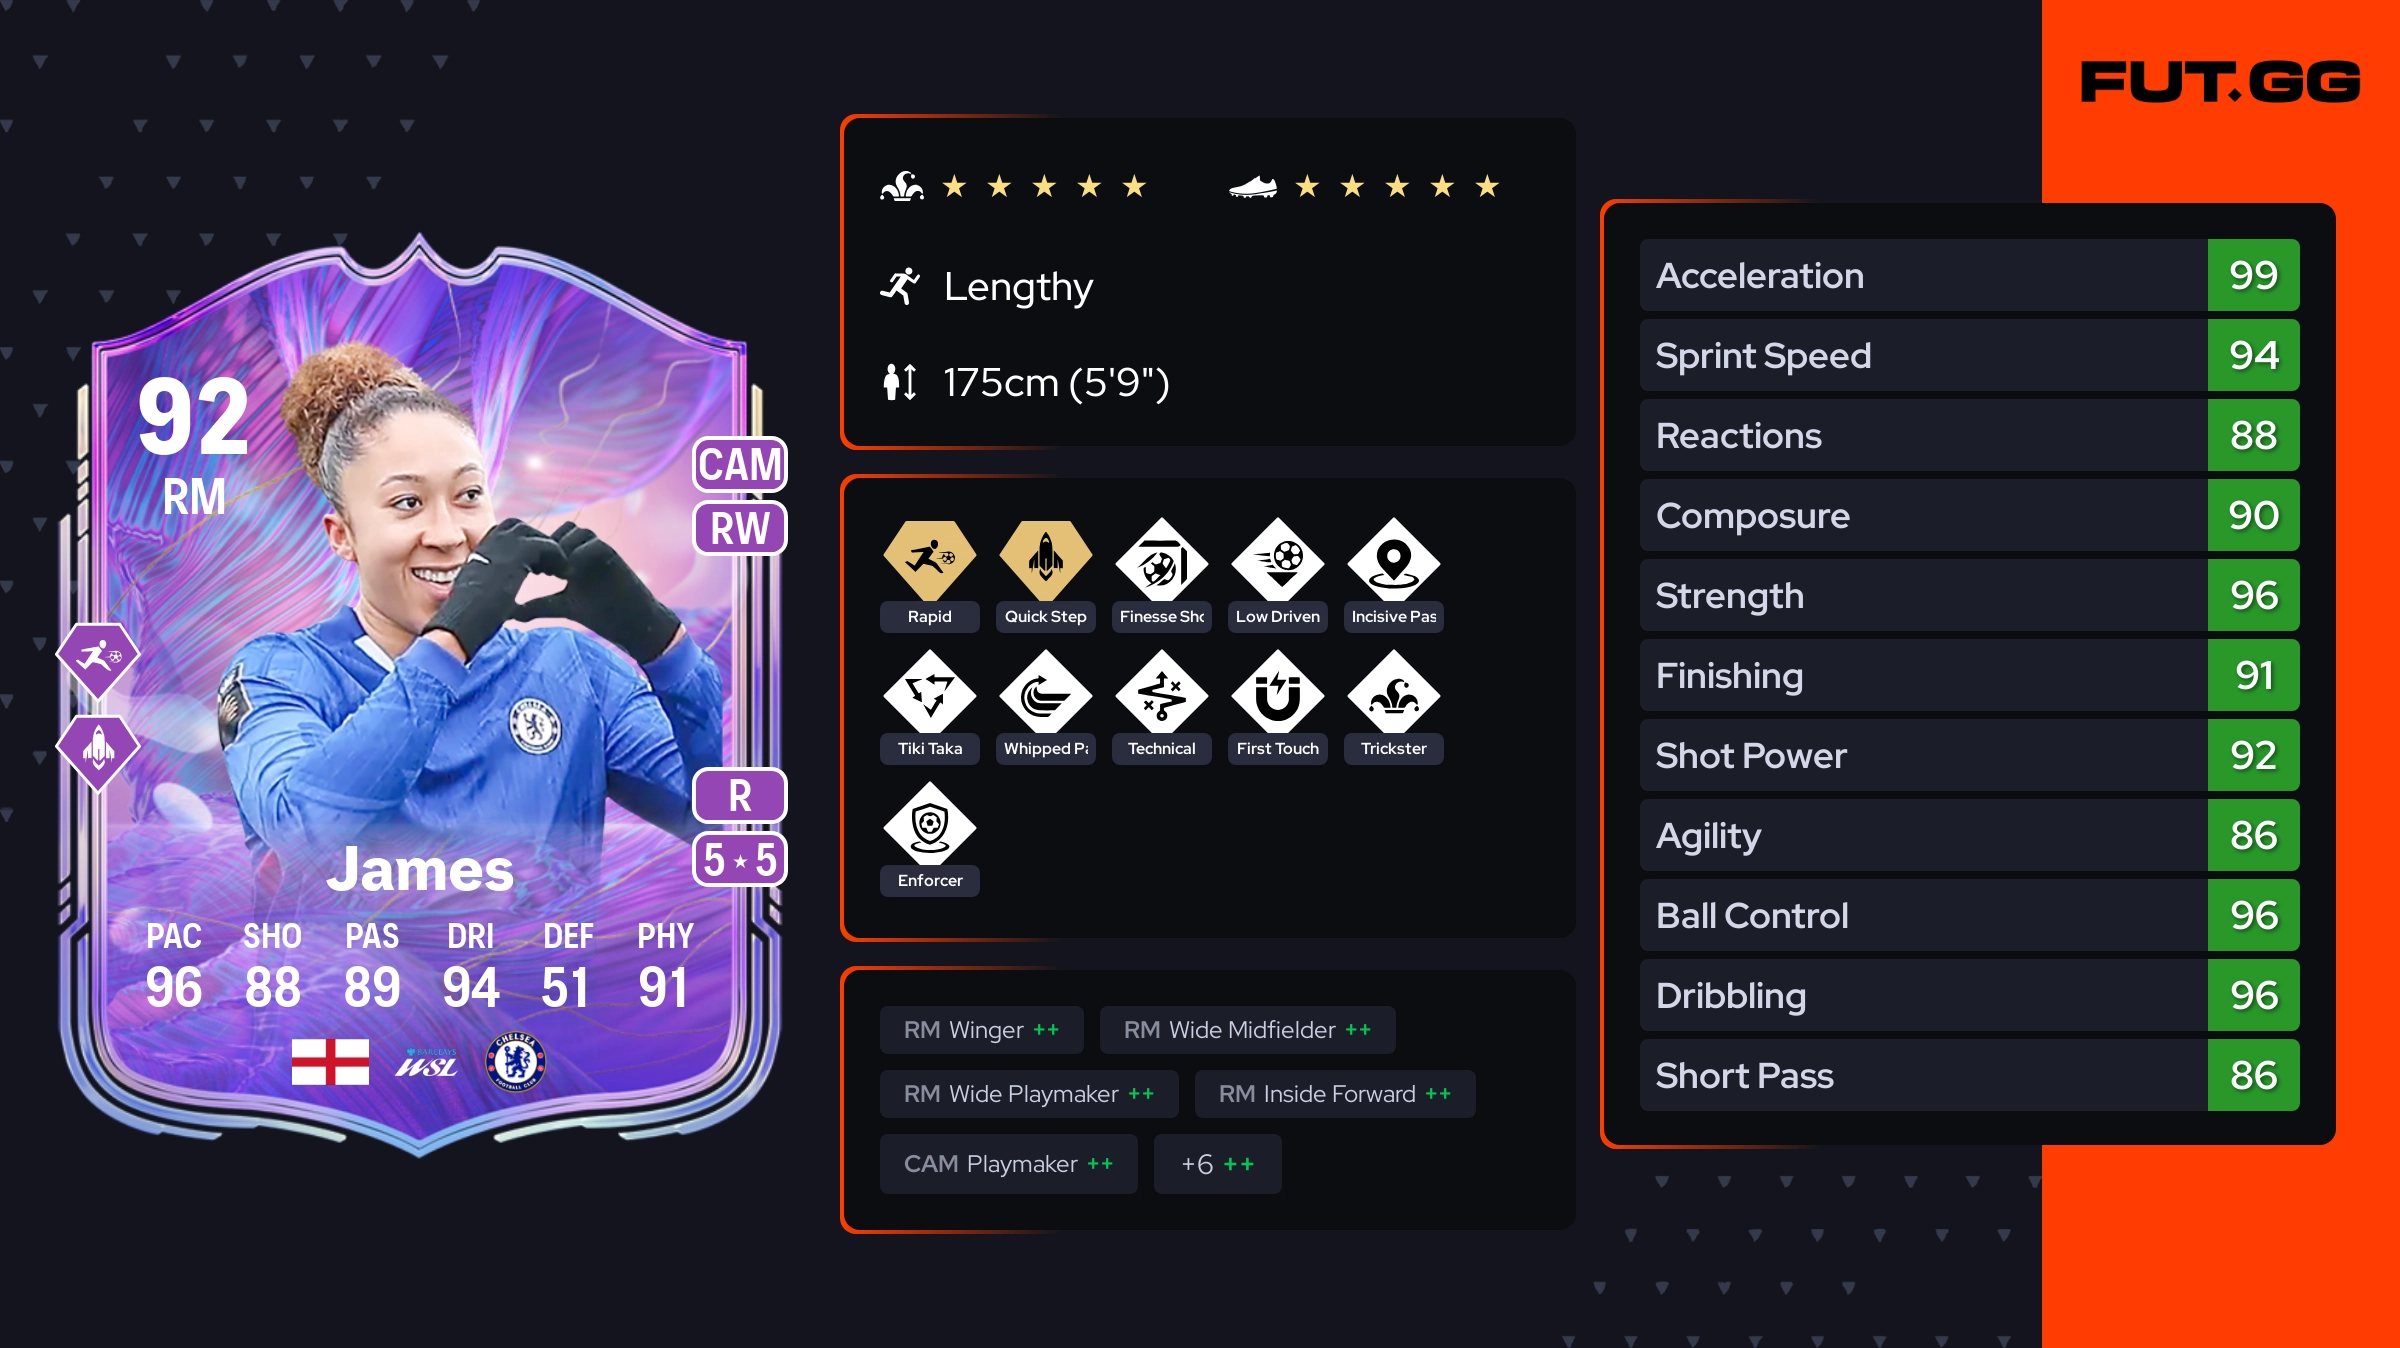2400x1348 pixels.
Task: Click the First Touch playstyle icon
Action: click(1277, 691)
